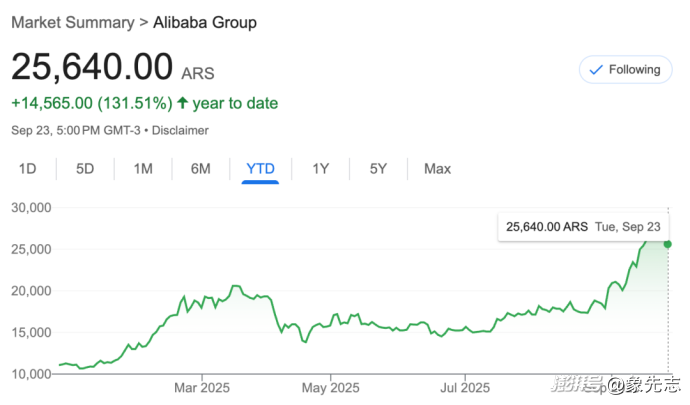Show the 1Y chart range
The width and height of the screenshot is (690, 405).
tap(320, 169)
